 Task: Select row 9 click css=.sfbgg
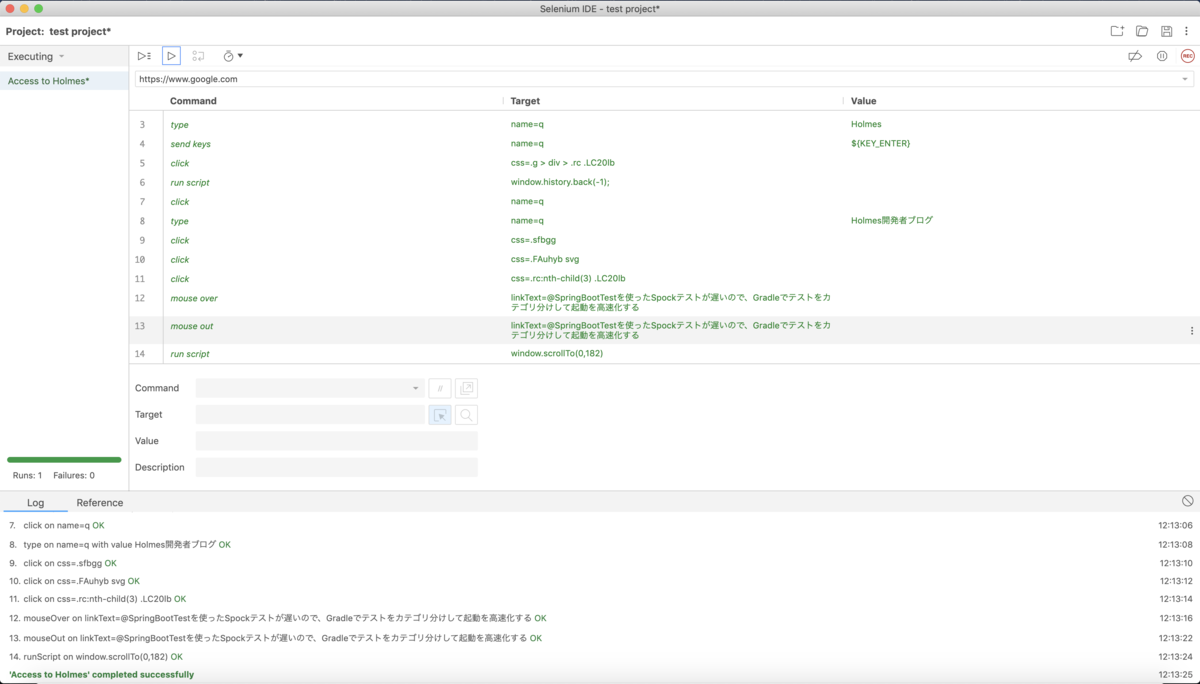(664, 240)
